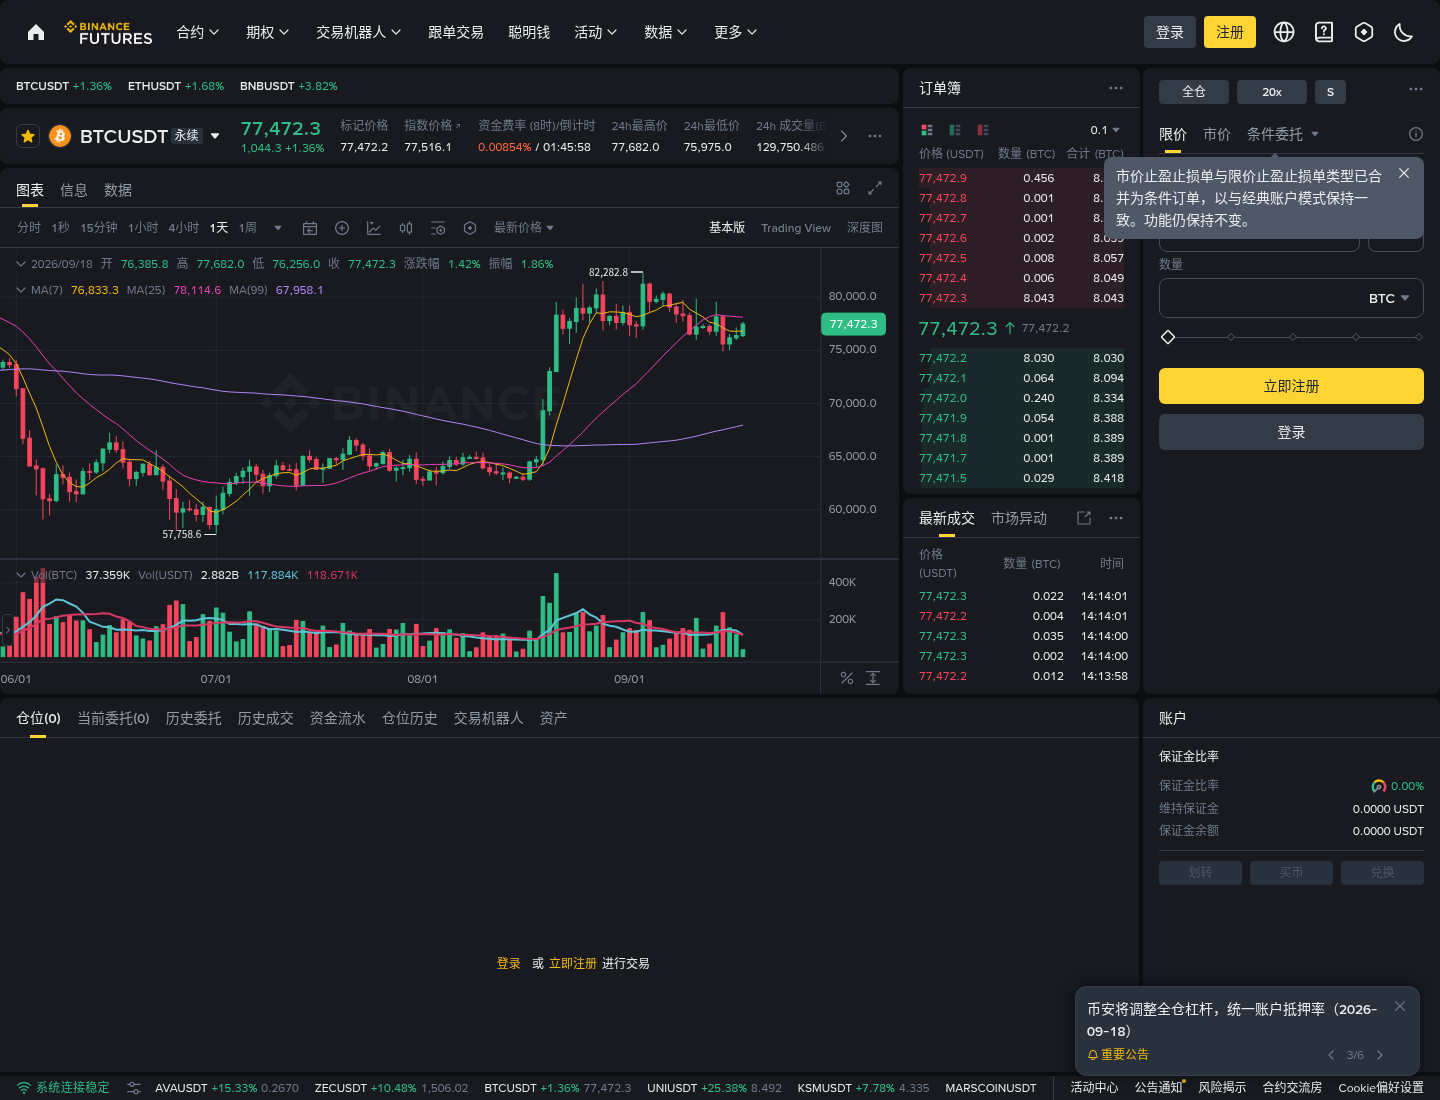
Task: Open the candlestick style icon
Action: [406, 228]
